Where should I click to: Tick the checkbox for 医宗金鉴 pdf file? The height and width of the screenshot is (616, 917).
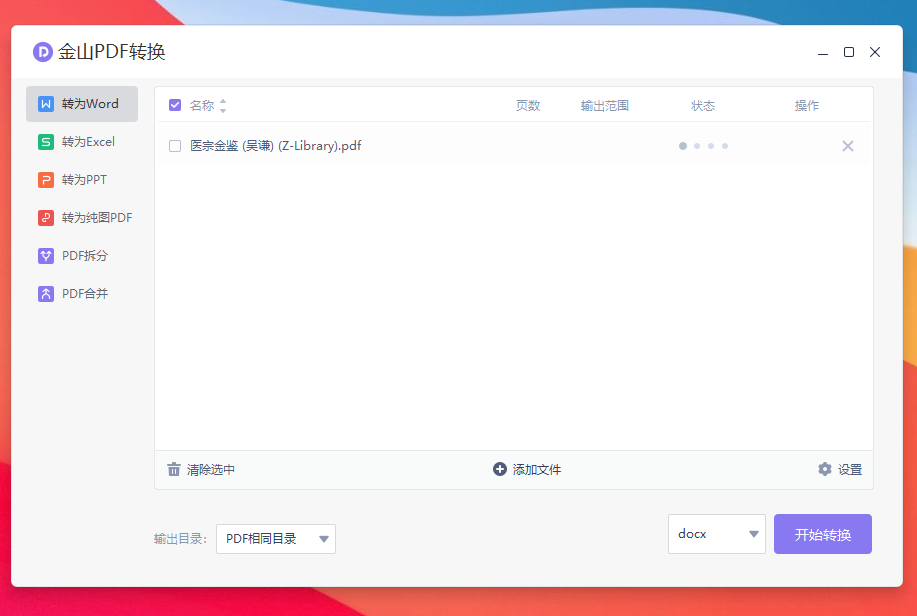tap(175, 146)
